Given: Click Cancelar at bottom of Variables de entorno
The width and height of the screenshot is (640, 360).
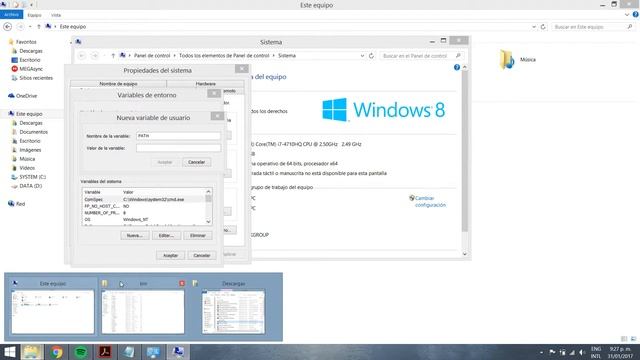Looking at the screenshot, I should coord(202,255).
